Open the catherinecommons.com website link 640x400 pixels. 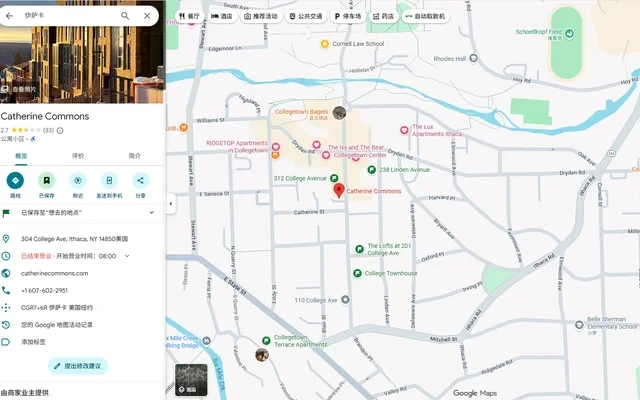pos(55,273)
